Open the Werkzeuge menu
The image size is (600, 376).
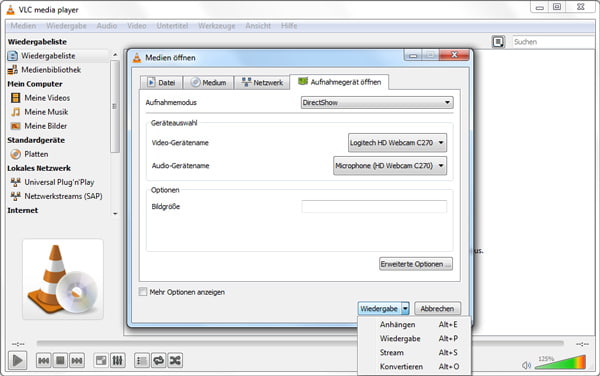(217, 26)
